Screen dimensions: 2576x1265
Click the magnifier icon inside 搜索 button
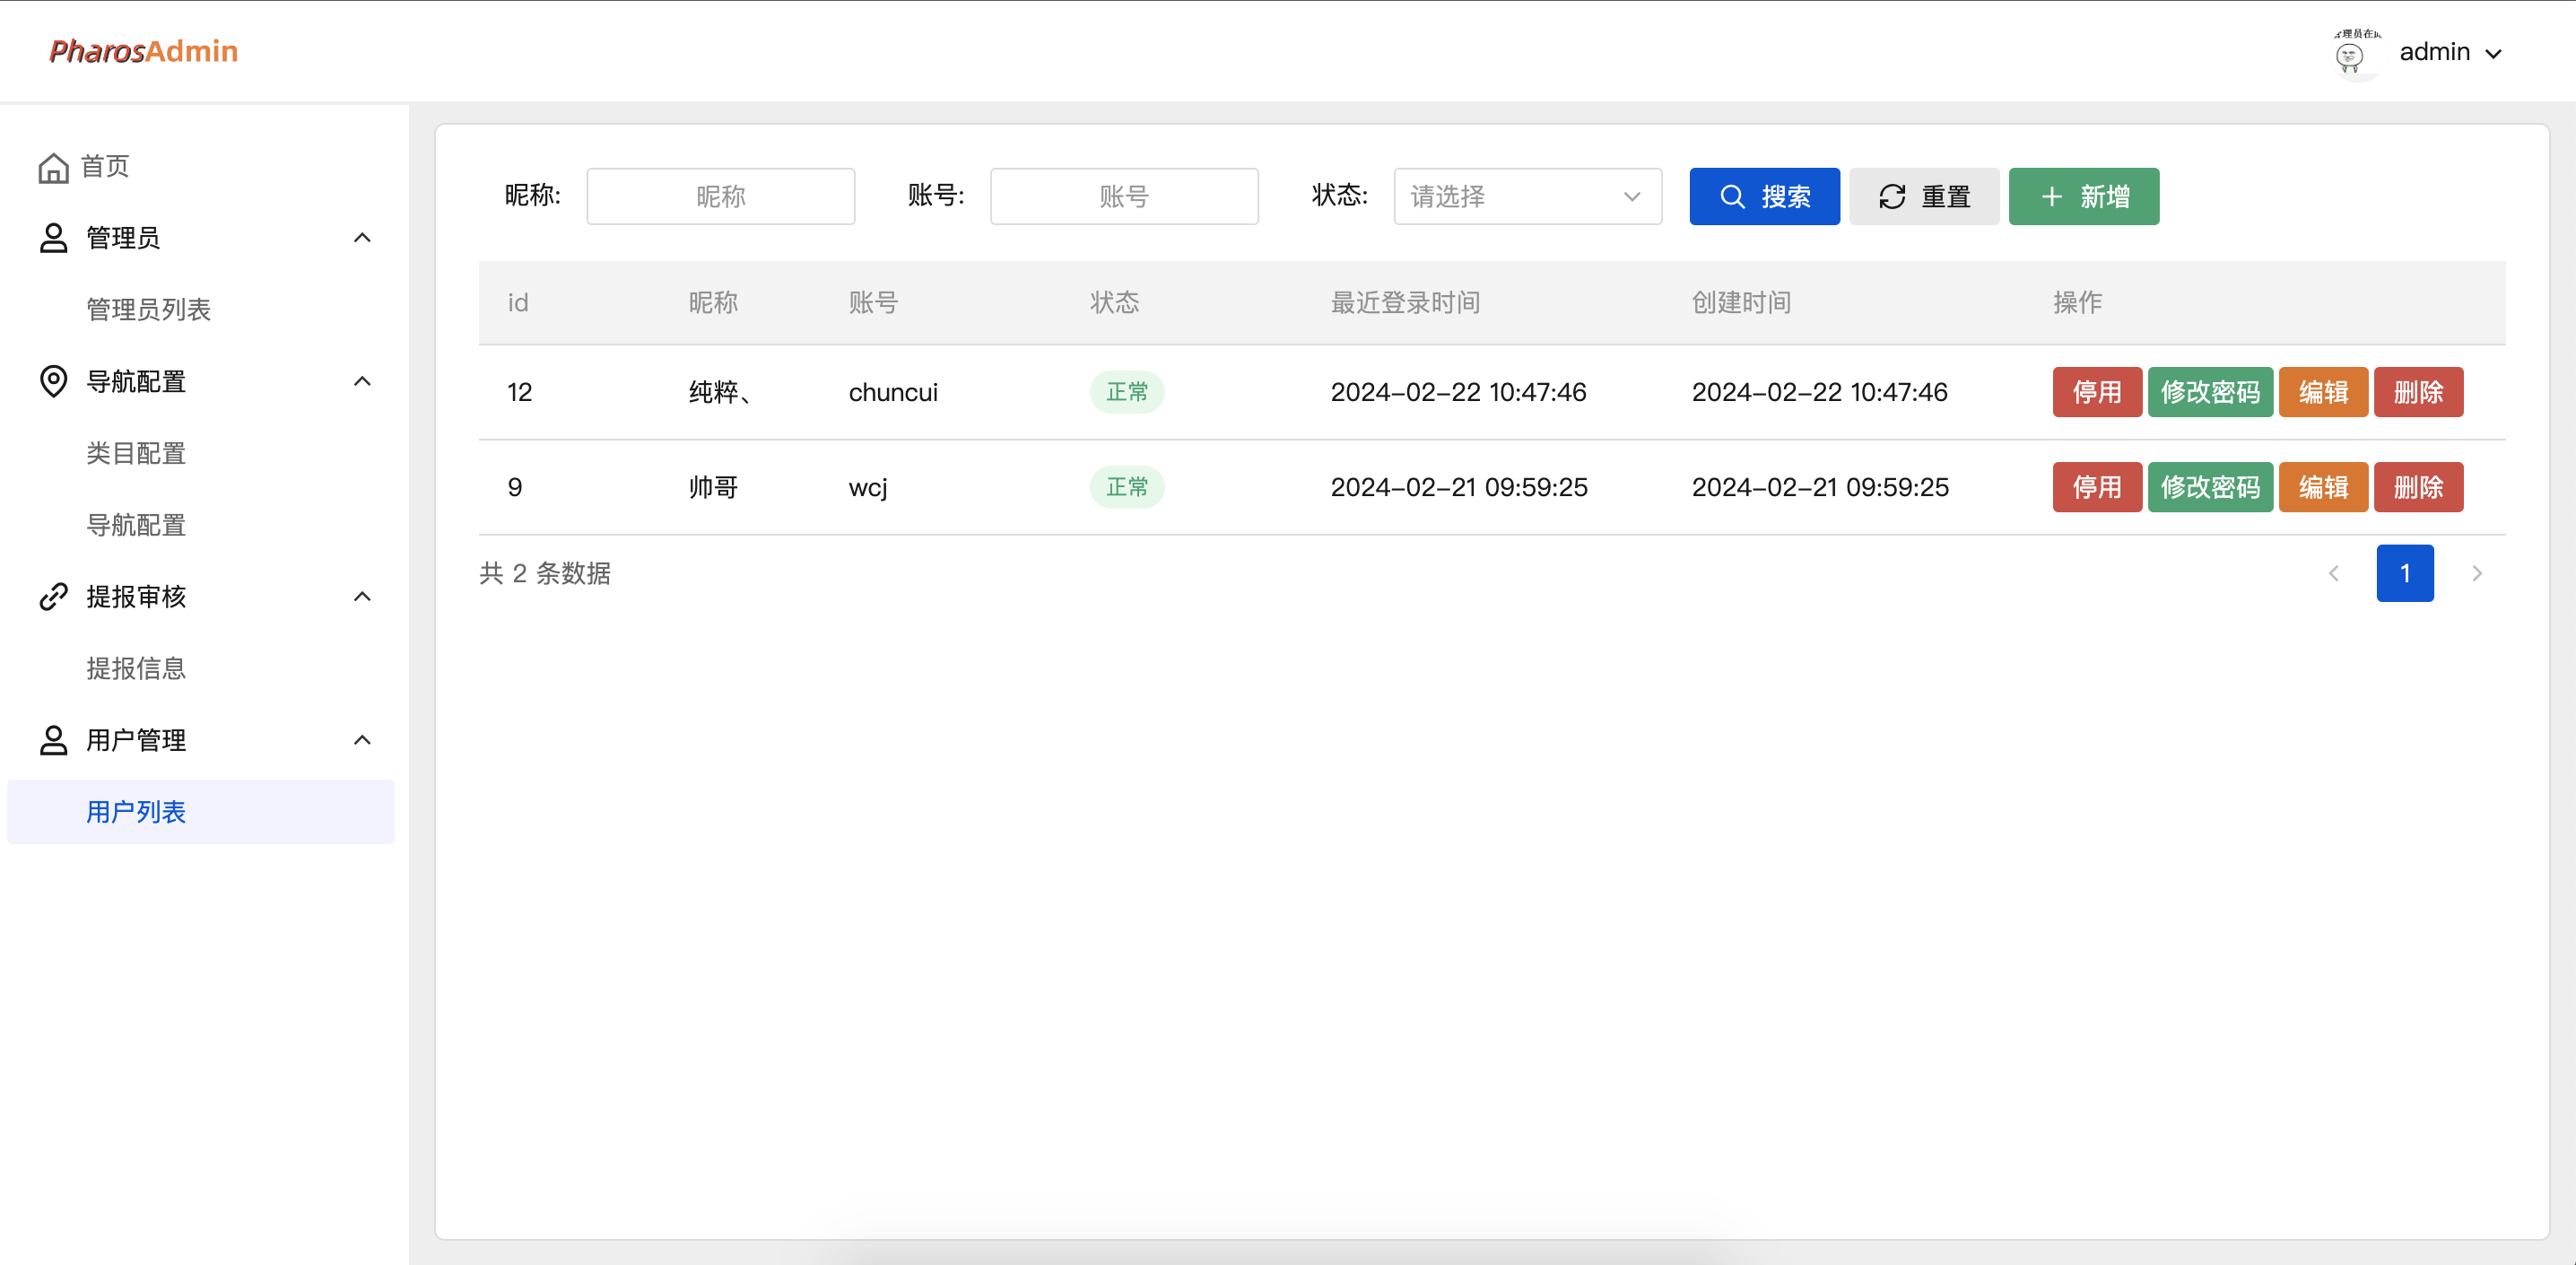(x=1732, y=196)
